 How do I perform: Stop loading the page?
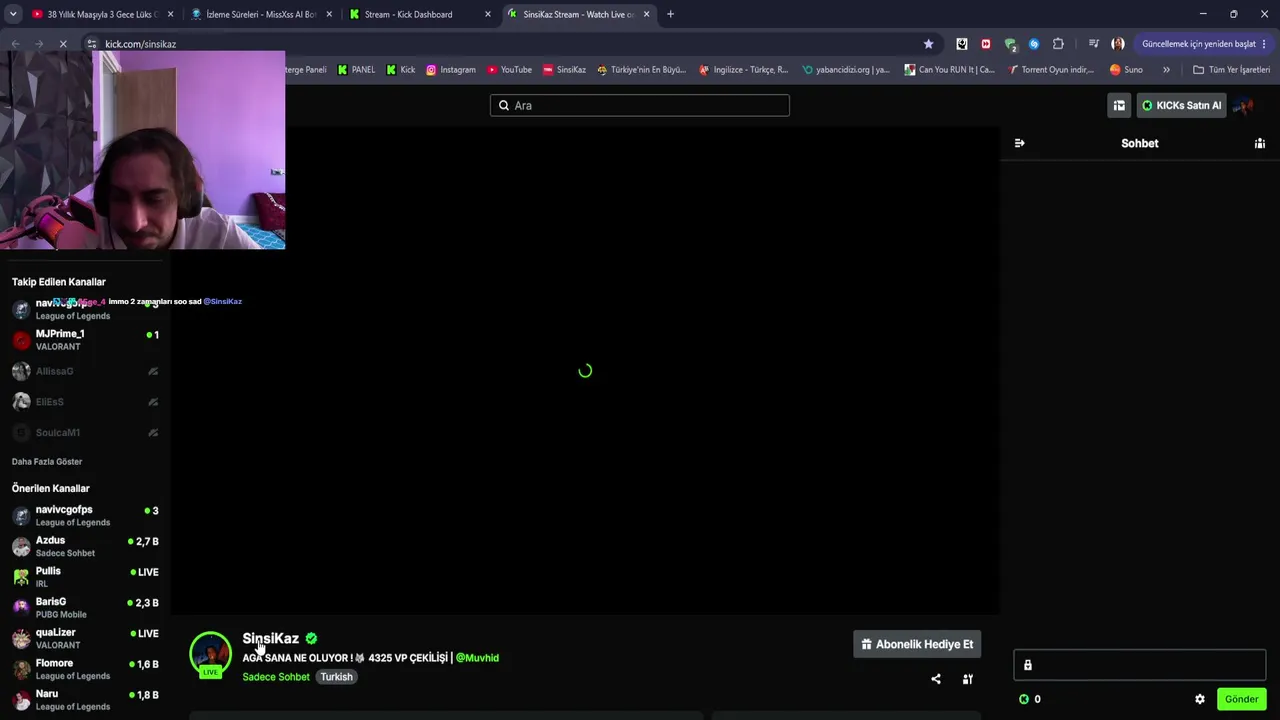(62, 44)
